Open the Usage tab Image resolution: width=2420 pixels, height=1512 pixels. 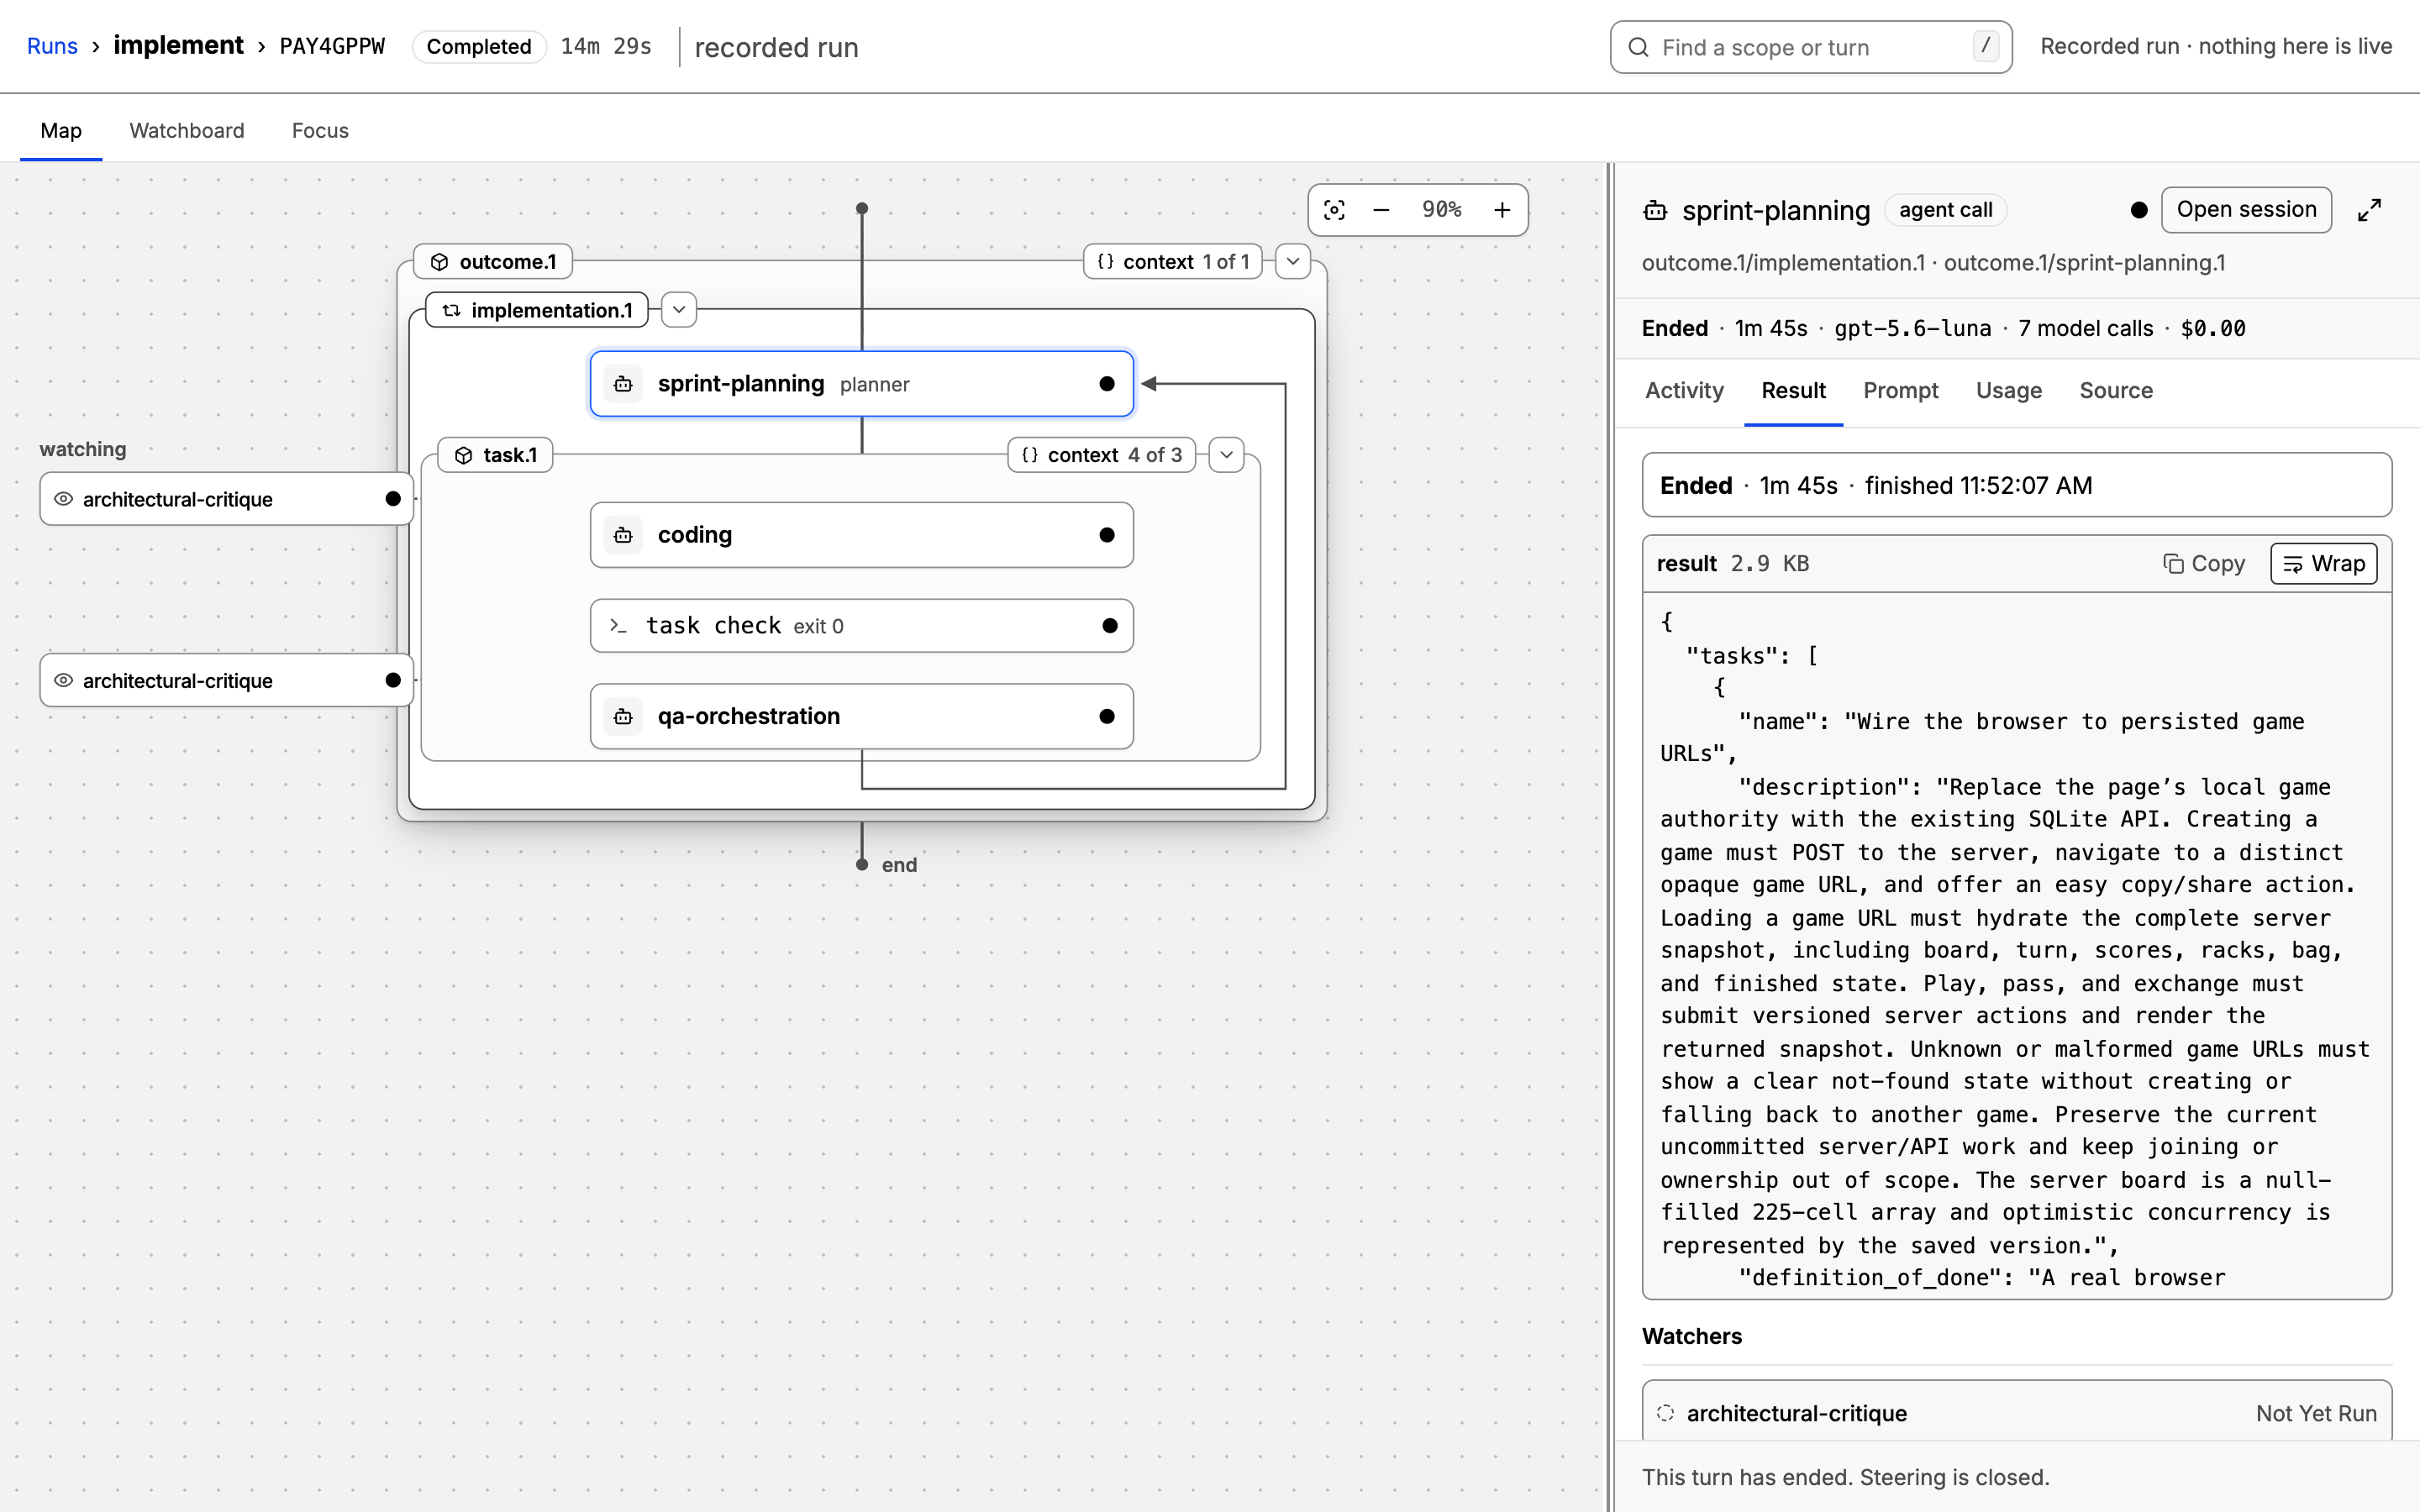coord(2008,390)
